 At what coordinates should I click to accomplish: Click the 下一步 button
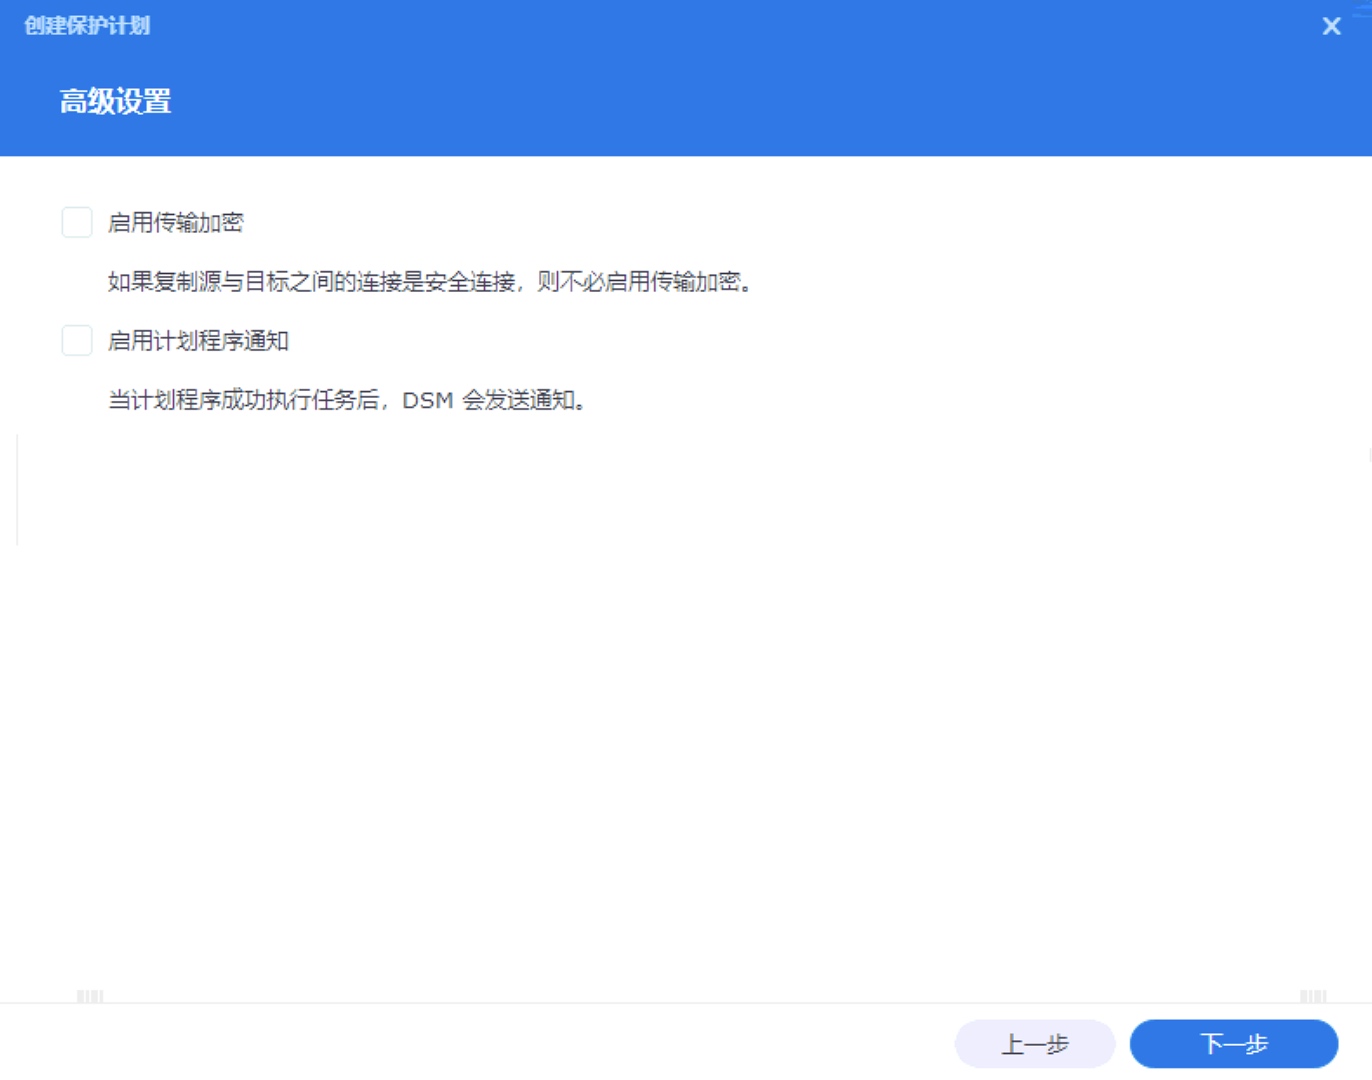click(x=1233, y=1044)
